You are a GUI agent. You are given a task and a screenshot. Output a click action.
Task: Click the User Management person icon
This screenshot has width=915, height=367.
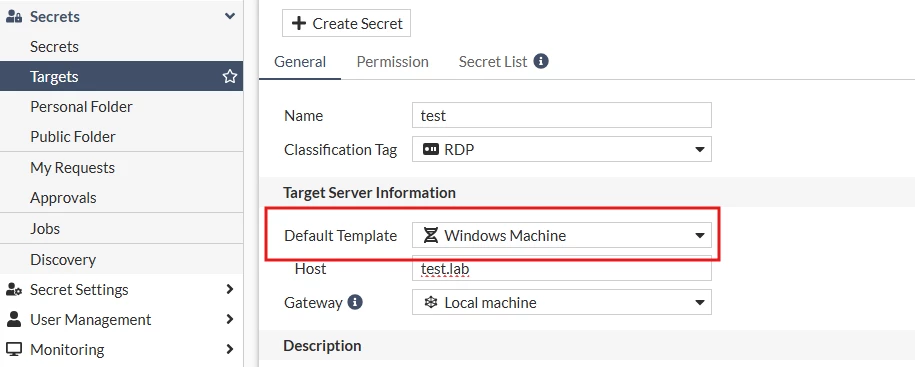tap(14, 319)
